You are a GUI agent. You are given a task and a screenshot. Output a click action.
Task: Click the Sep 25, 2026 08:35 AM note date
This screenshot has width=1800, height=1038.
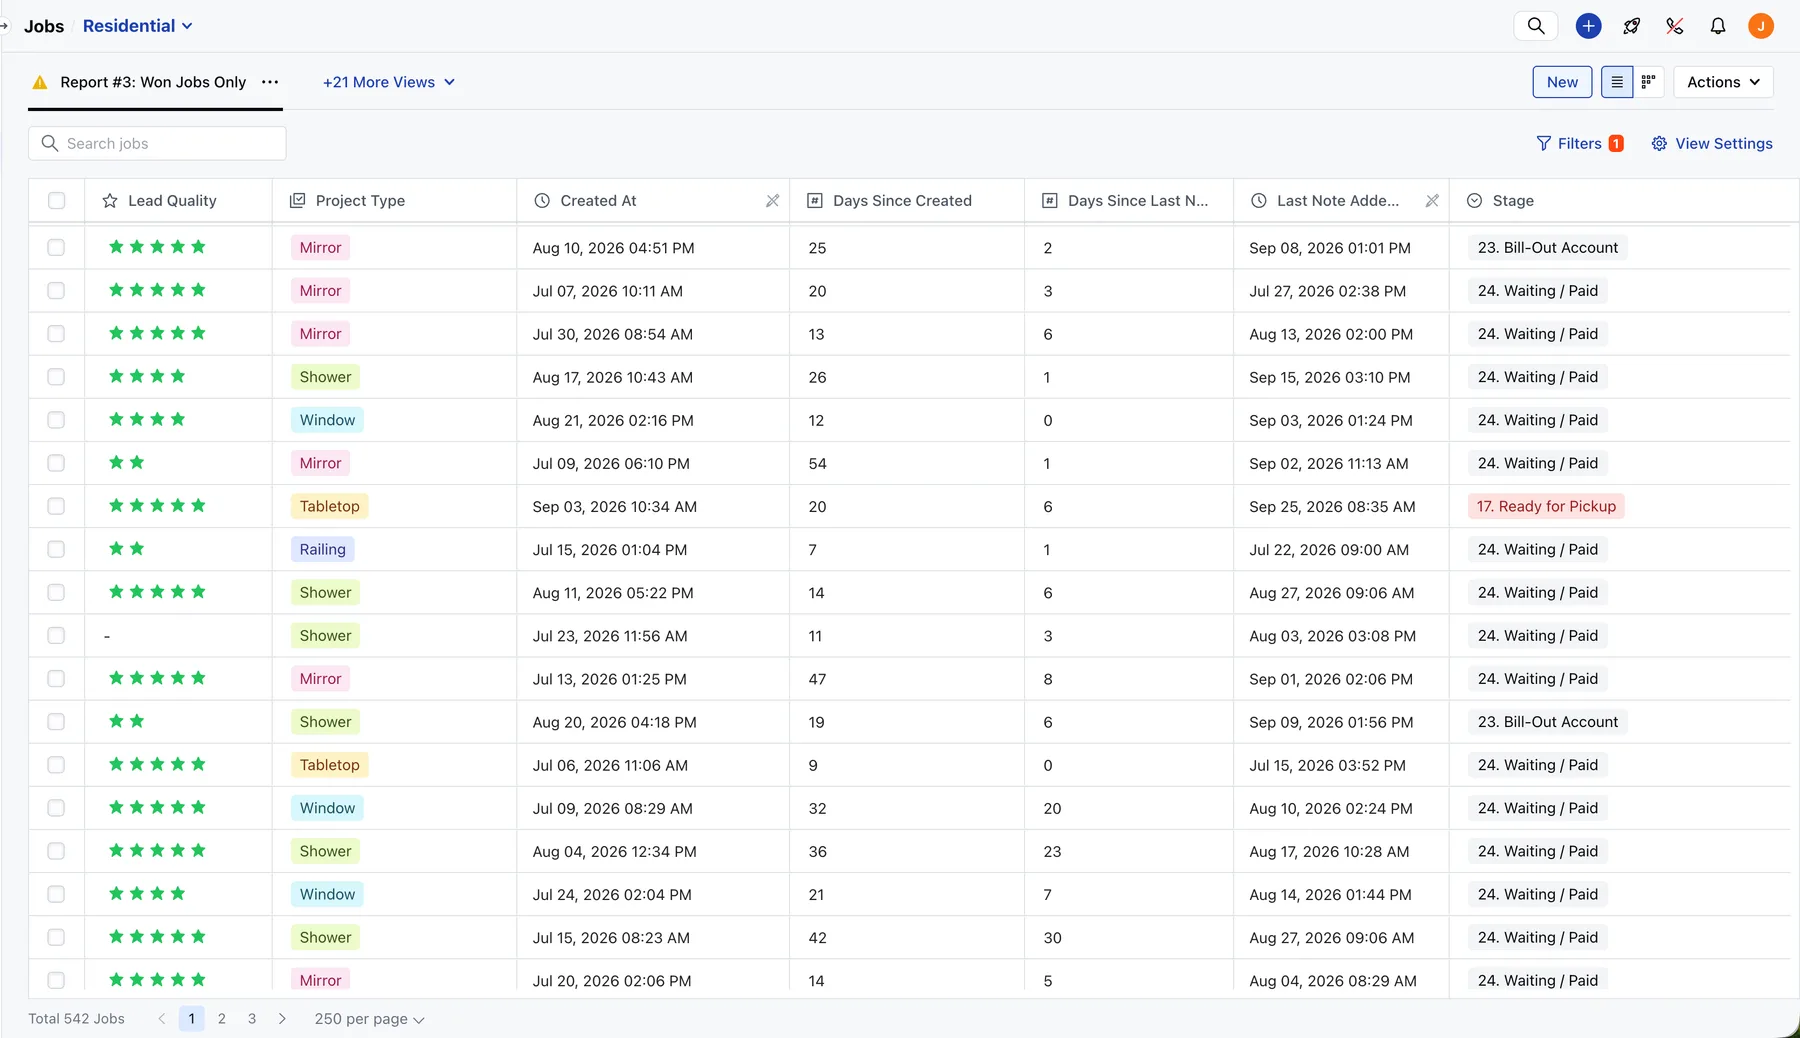[1332, 506]
